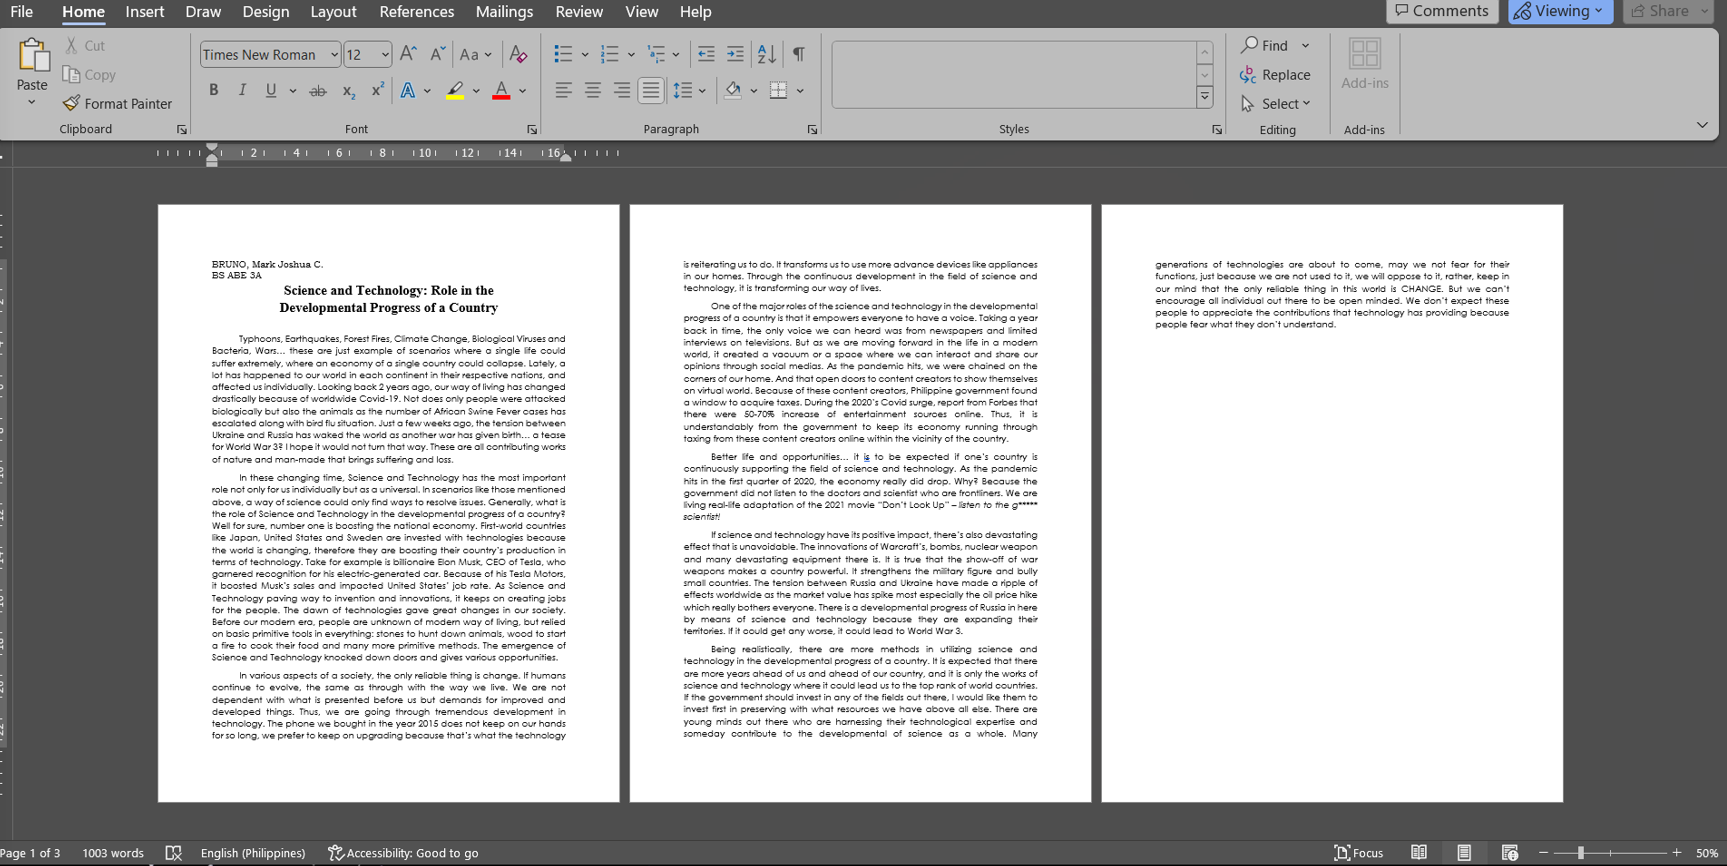
Task: Apply superscript formatting
Action: pyautogui.click(x=377, y=91)
